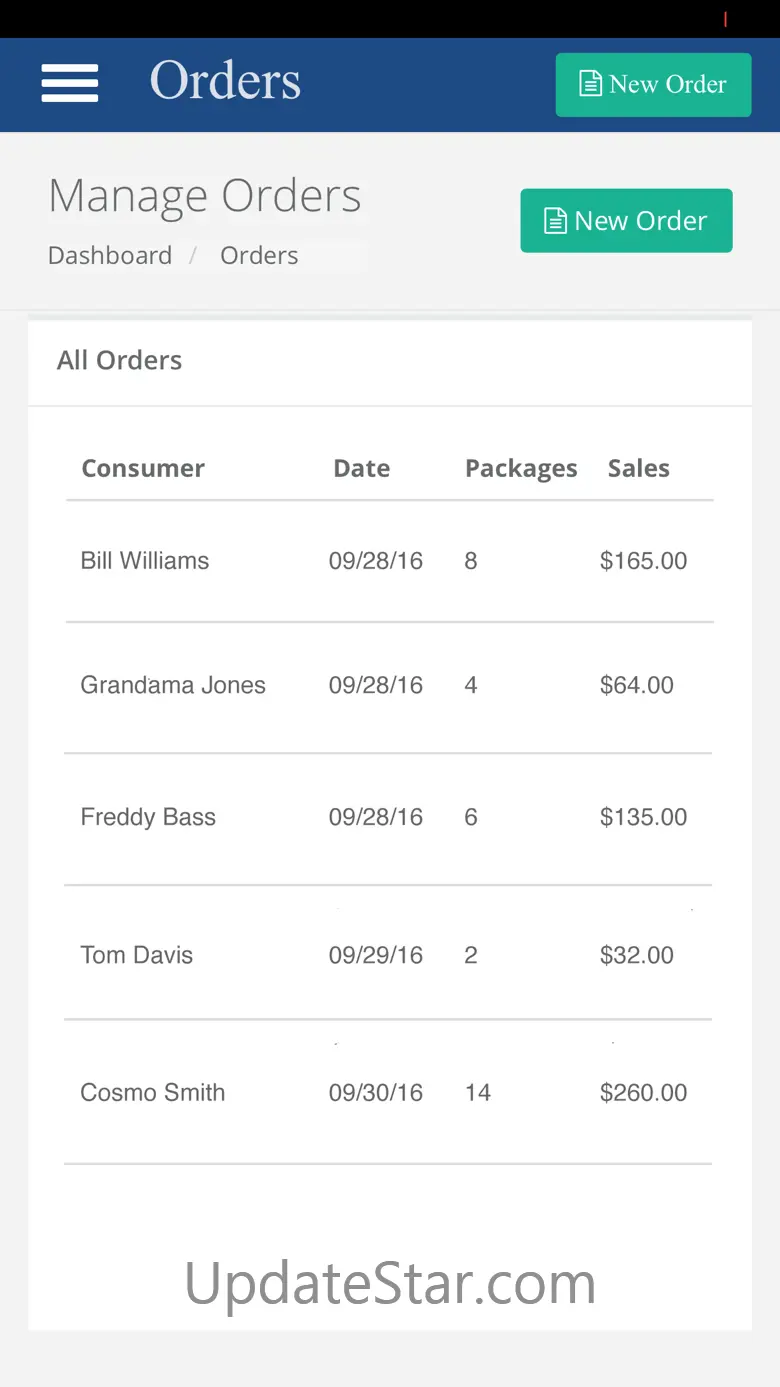Click New Order button beside Manage Orders
The height and width of the screenshot is (1387, 780).
coord(626,221)
